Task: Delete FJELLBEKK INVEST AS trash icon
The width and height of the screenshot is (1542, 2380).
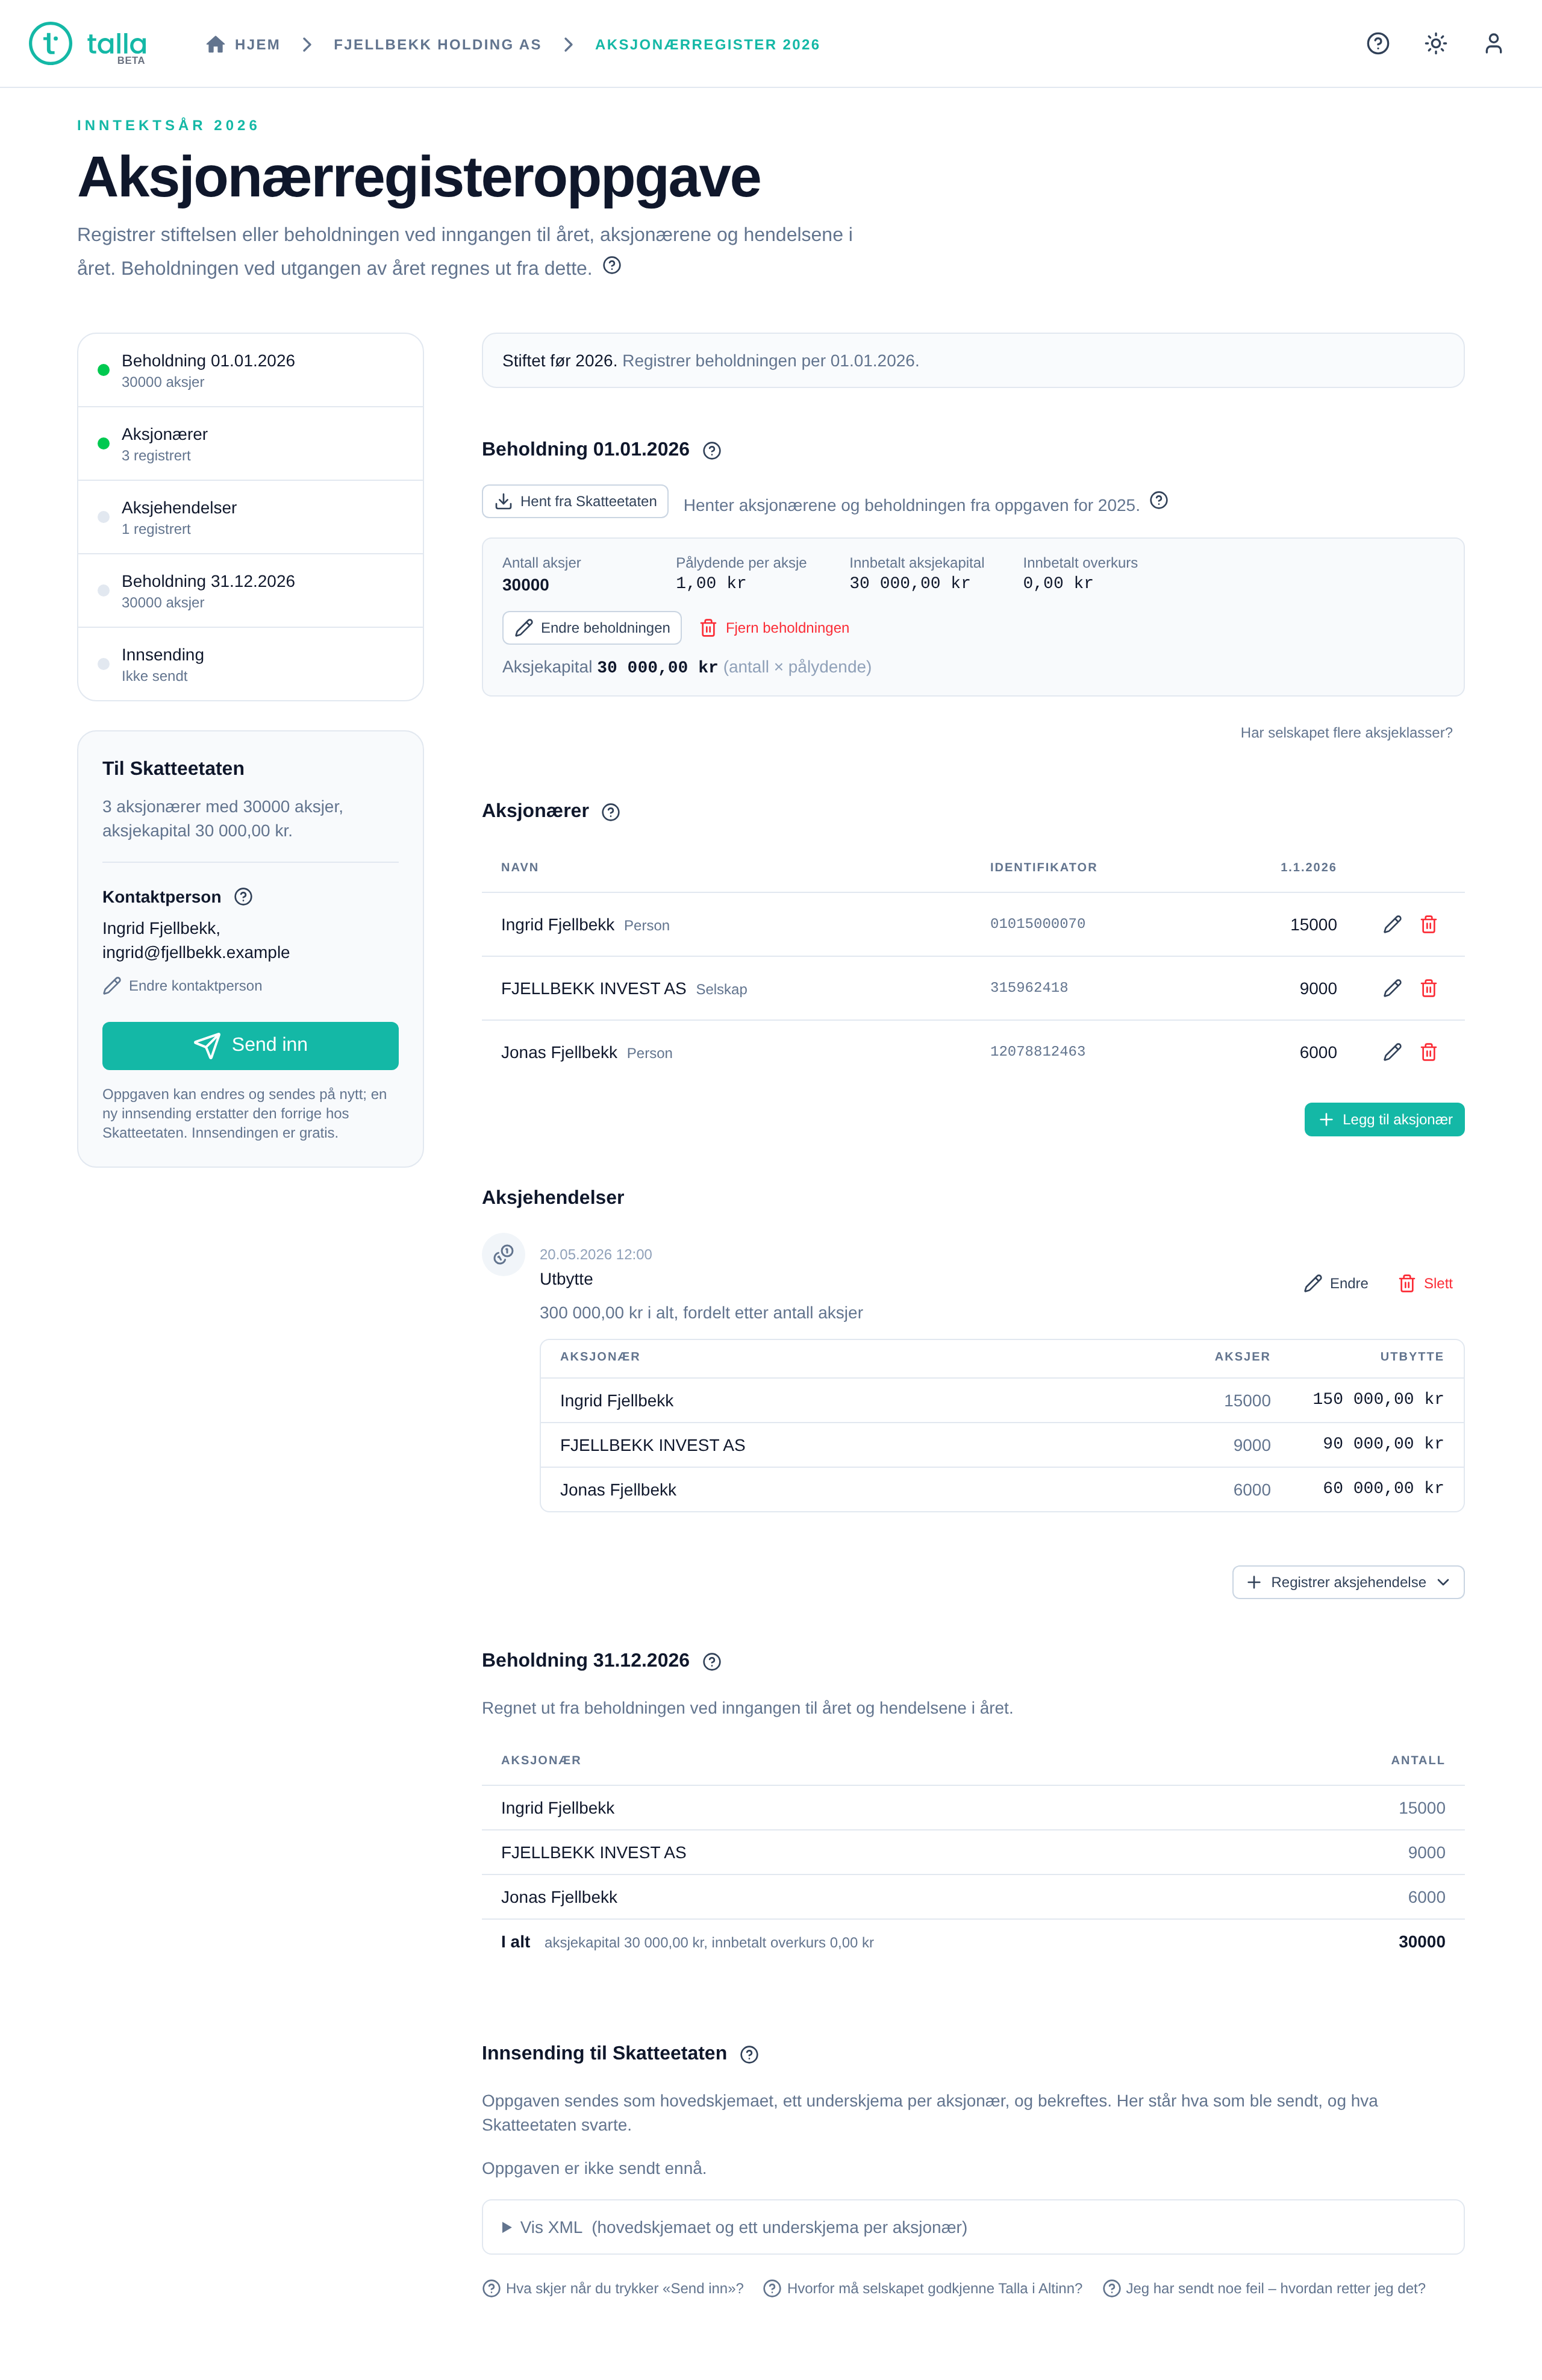Action: point(1429,988)
